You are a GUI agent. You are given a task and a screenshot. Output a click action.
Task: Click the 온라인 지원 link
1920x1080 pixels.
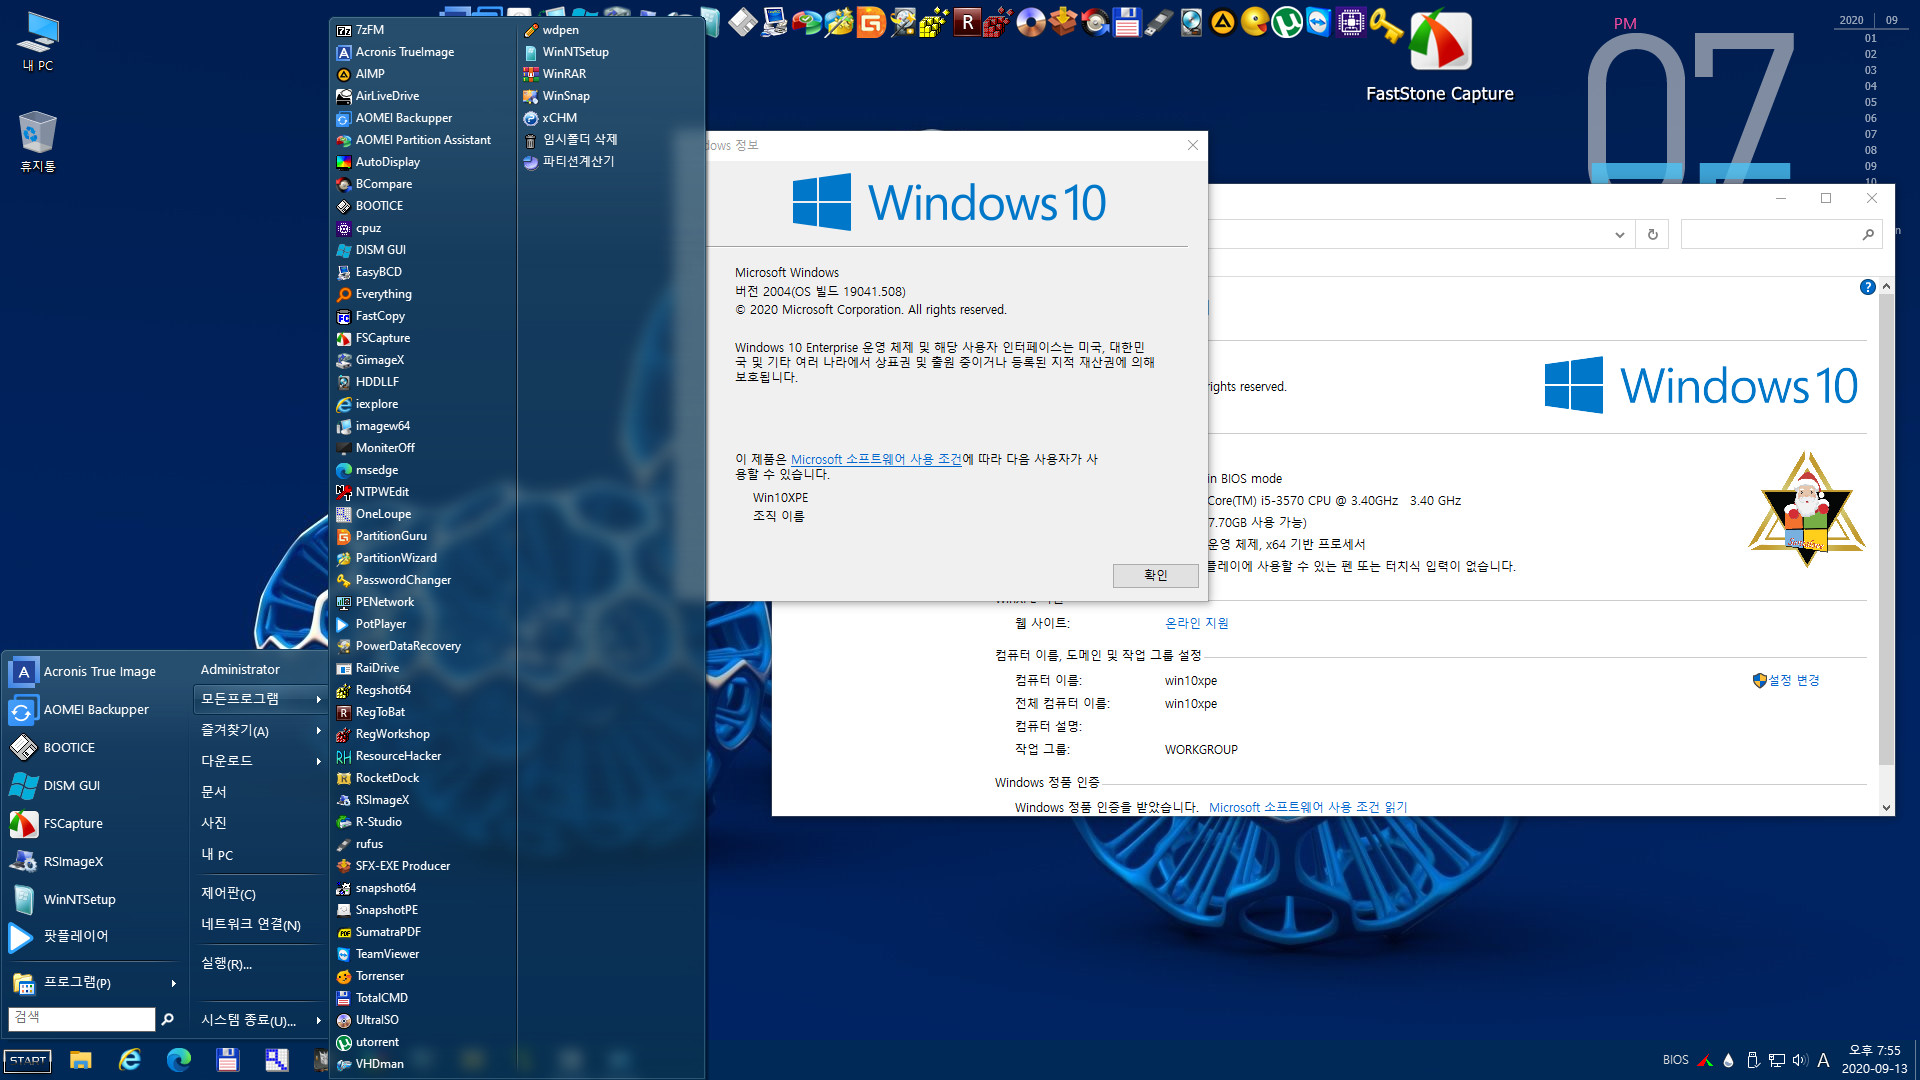pyautogui.click(x=1196, y=623)
